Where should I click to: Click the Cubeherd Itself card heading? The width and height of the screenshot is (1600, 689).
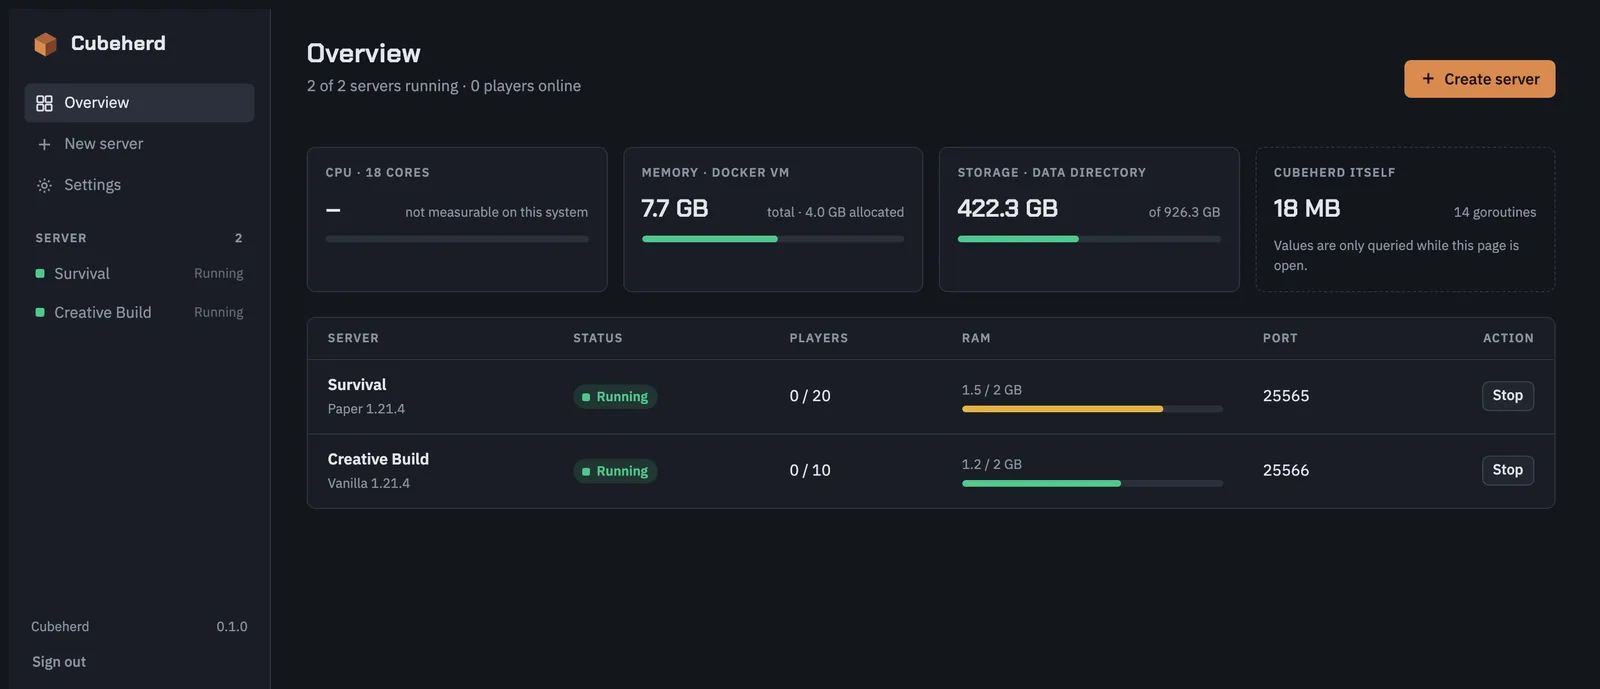point(1334,173)
